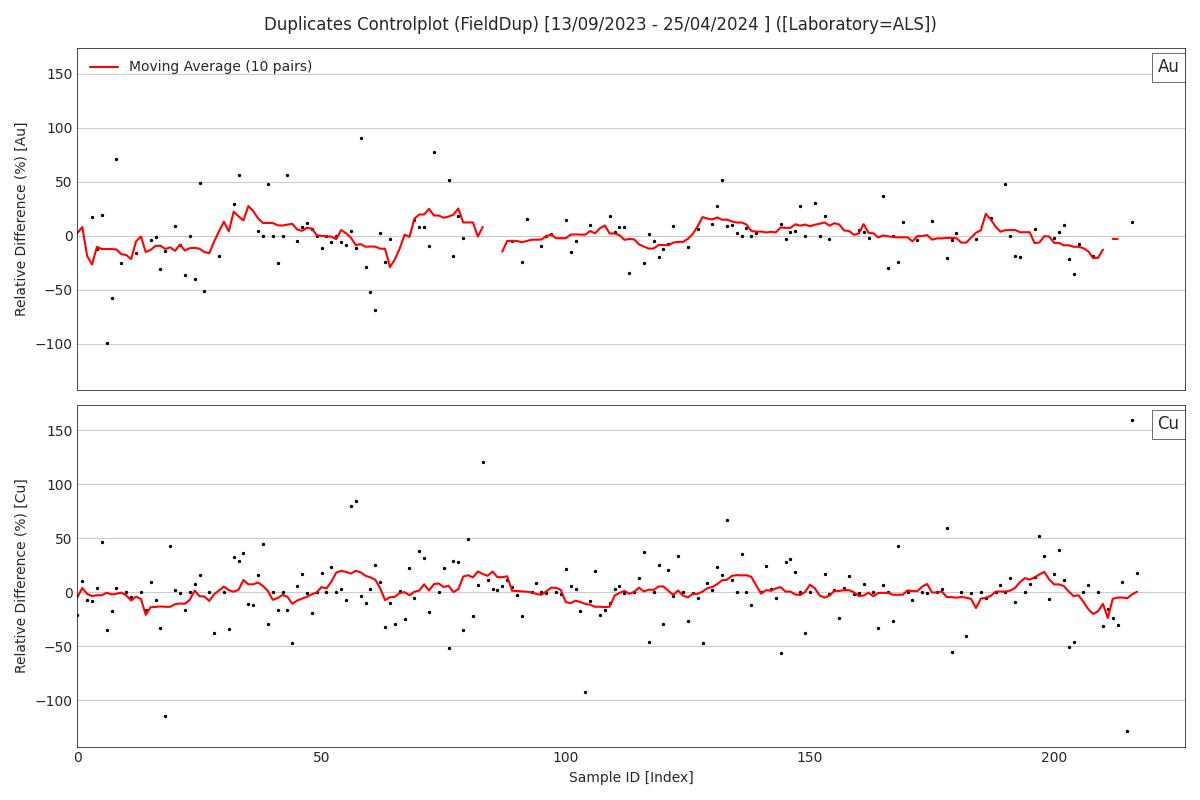Click the Cu point near -115% at left
Screen dimensions: 1200x800
point(165,716)
